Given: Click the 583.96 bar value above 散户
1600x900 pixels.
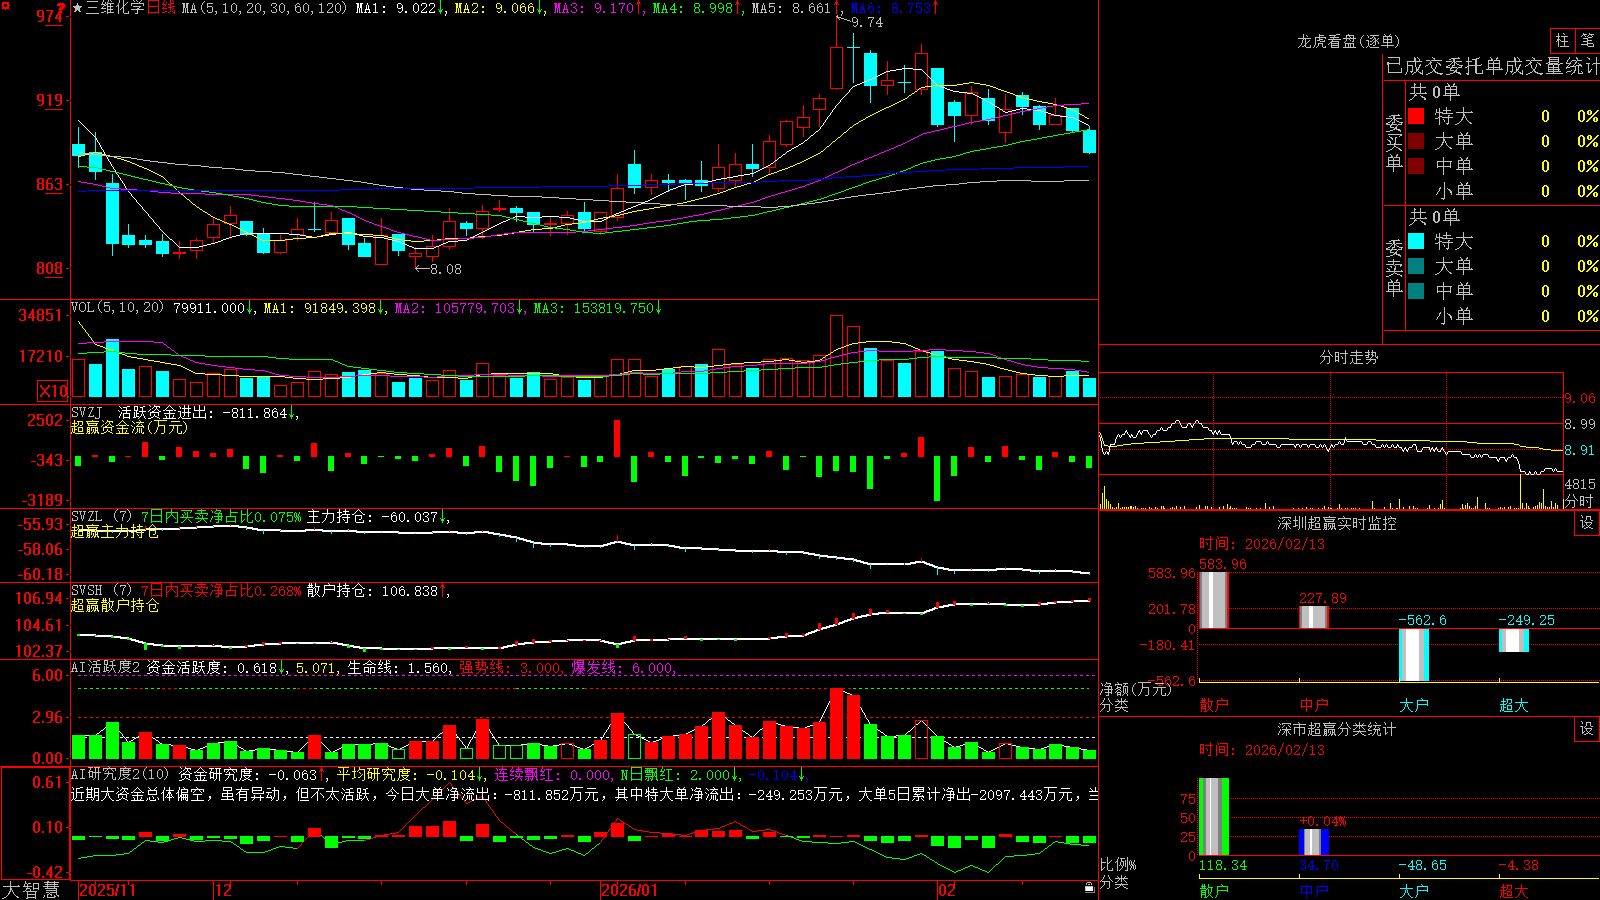Looking at the screenshot, I should pos(1223,564).
